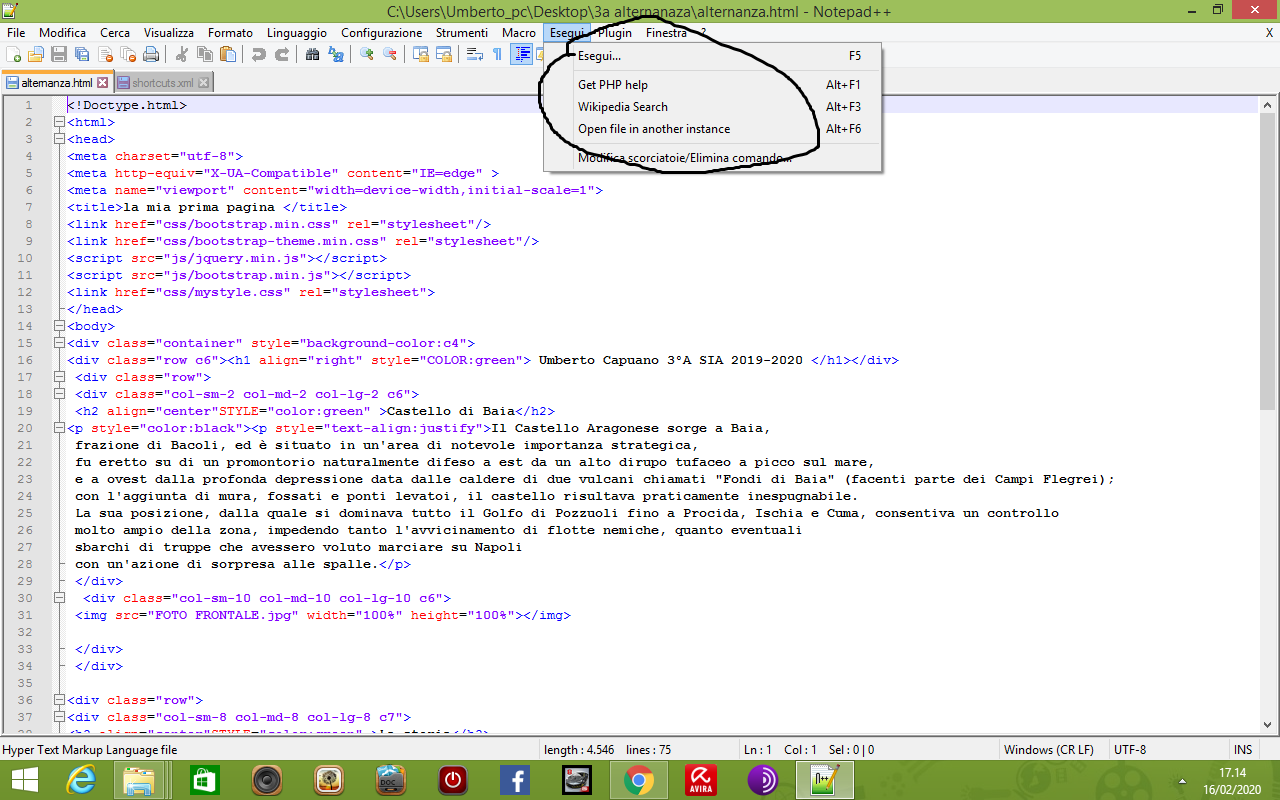The image size is (1280, 800).
Task: Collapse the head fold marker on line 3
Action: pos(59,139)
